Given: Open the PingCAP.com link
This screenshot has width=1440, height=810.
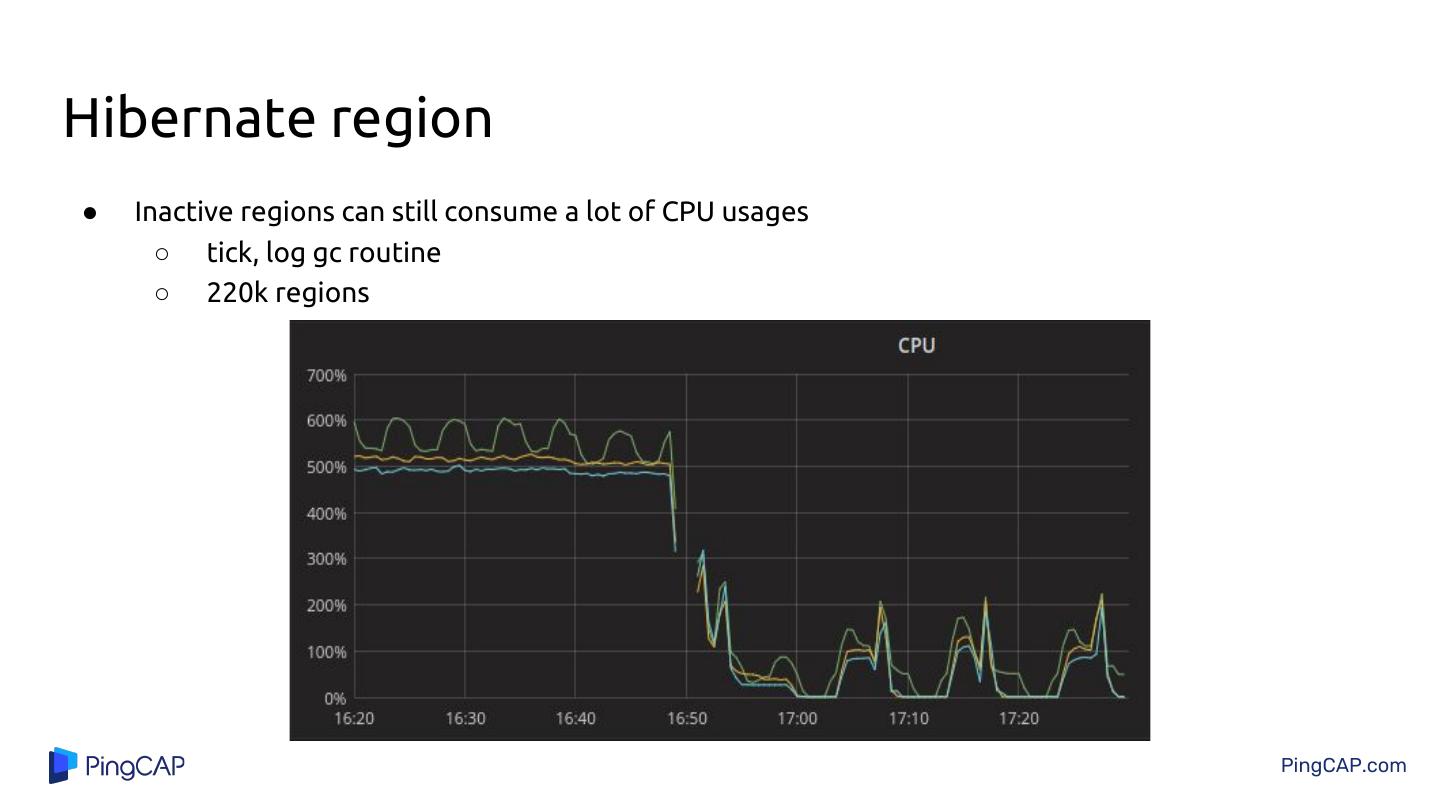Looking at the screenshot, I should [1343, 766].
